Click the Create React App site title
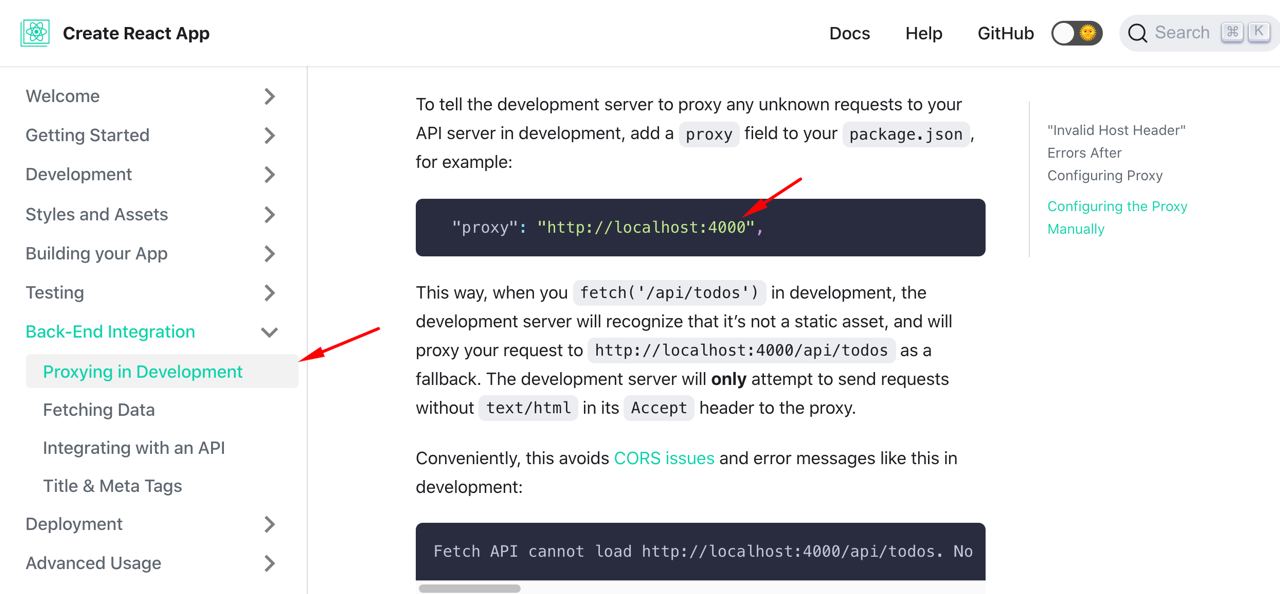1280x594 pixels. (136, 33)
